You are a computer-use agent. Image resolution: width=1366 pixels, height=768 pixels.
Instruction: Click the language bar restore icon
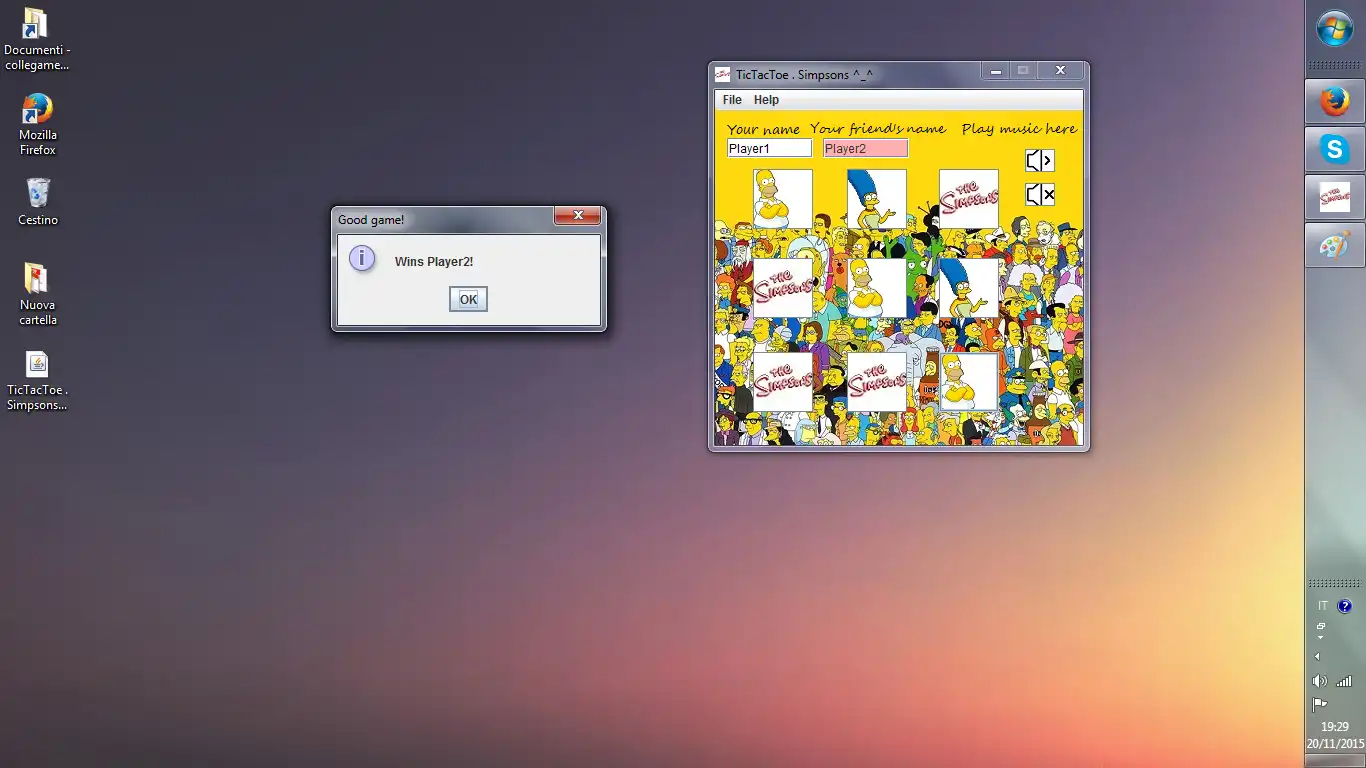point(1321,626)
